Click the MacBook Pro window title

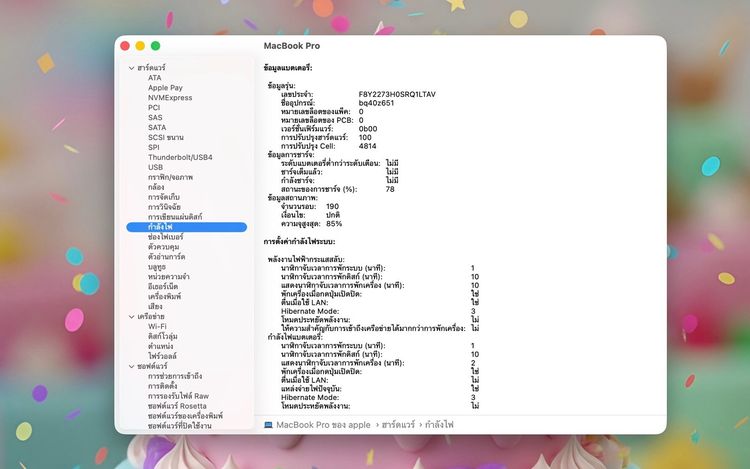pyautogui.click(x=292, y=46)
